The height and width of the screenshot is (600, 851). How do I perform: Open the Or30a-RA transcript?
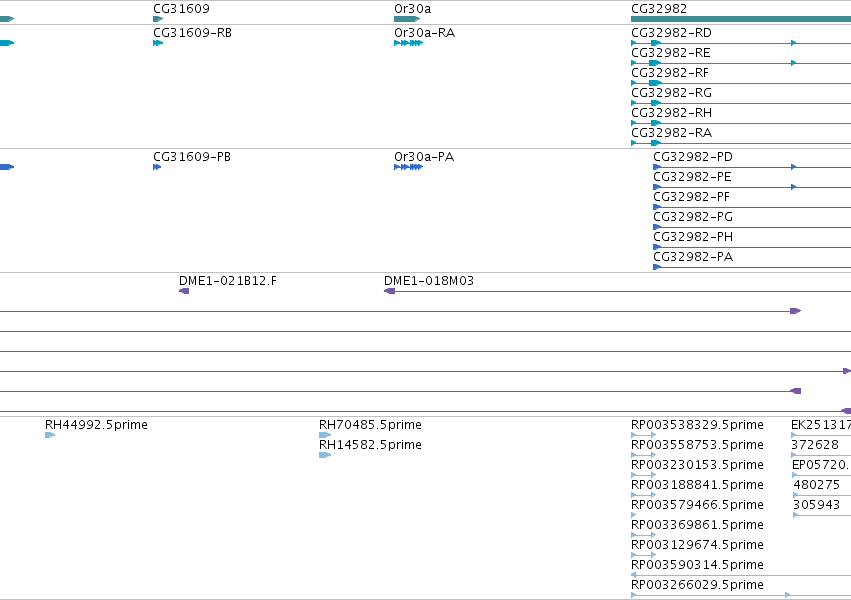(424, 33)
